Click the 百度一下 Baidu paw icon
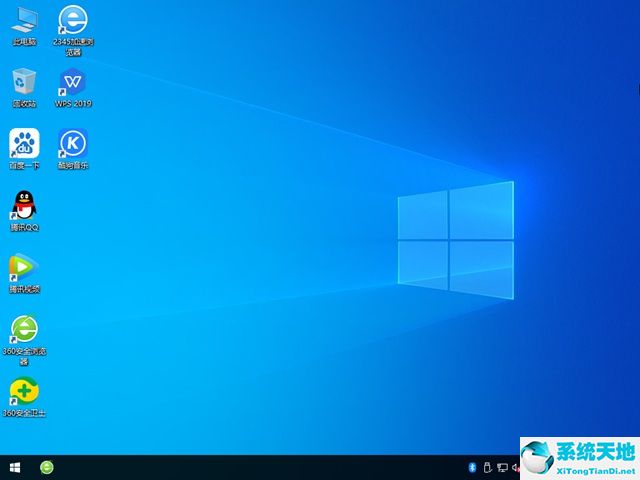The height and width of the screenshot is (480, 640). pos(24,145)
